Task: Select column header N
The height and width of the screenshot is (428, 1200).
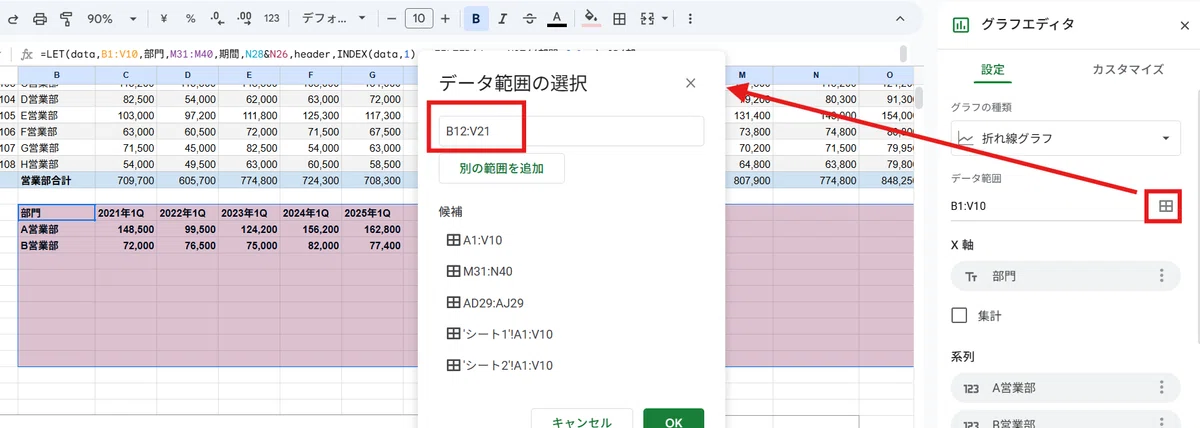Action: pos(816,75)
